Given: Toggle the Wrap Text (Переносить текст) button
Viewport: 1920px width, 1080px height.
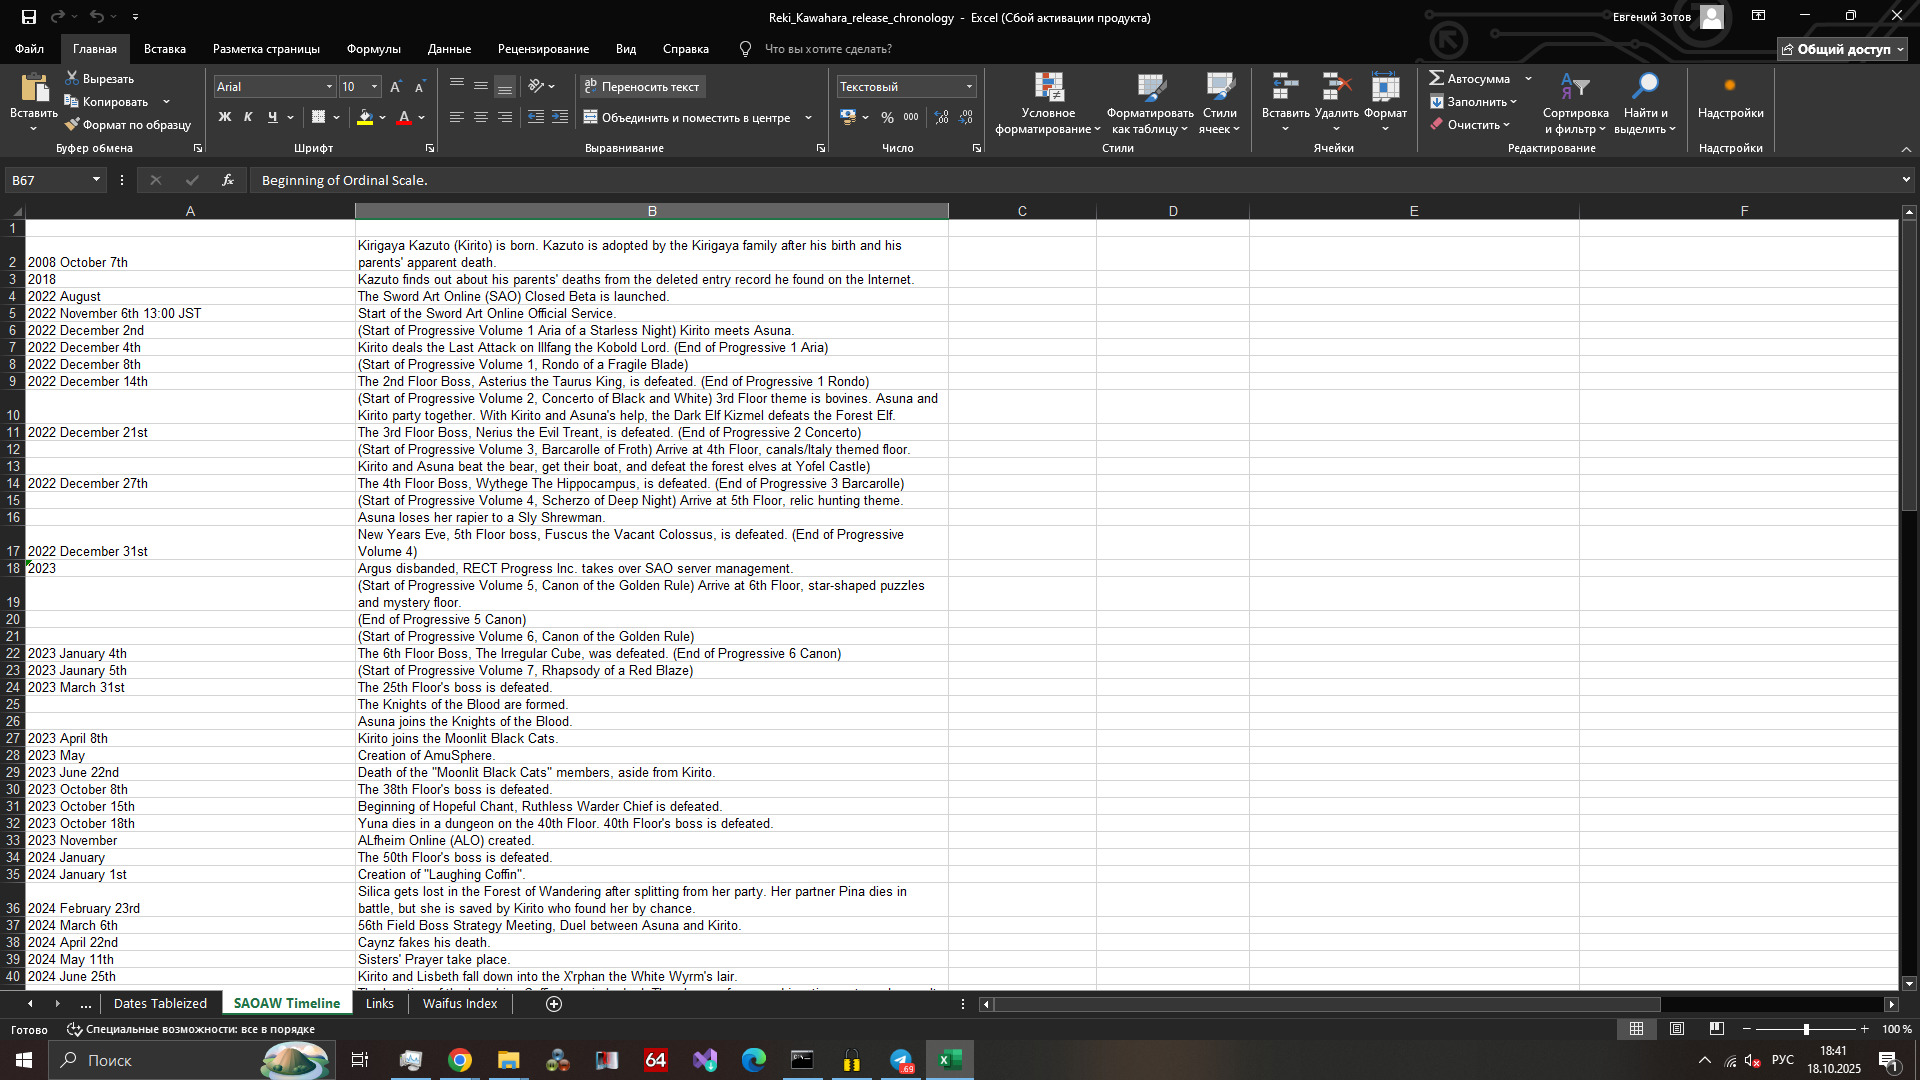Looking at the screenshot, I should (642, 87).
